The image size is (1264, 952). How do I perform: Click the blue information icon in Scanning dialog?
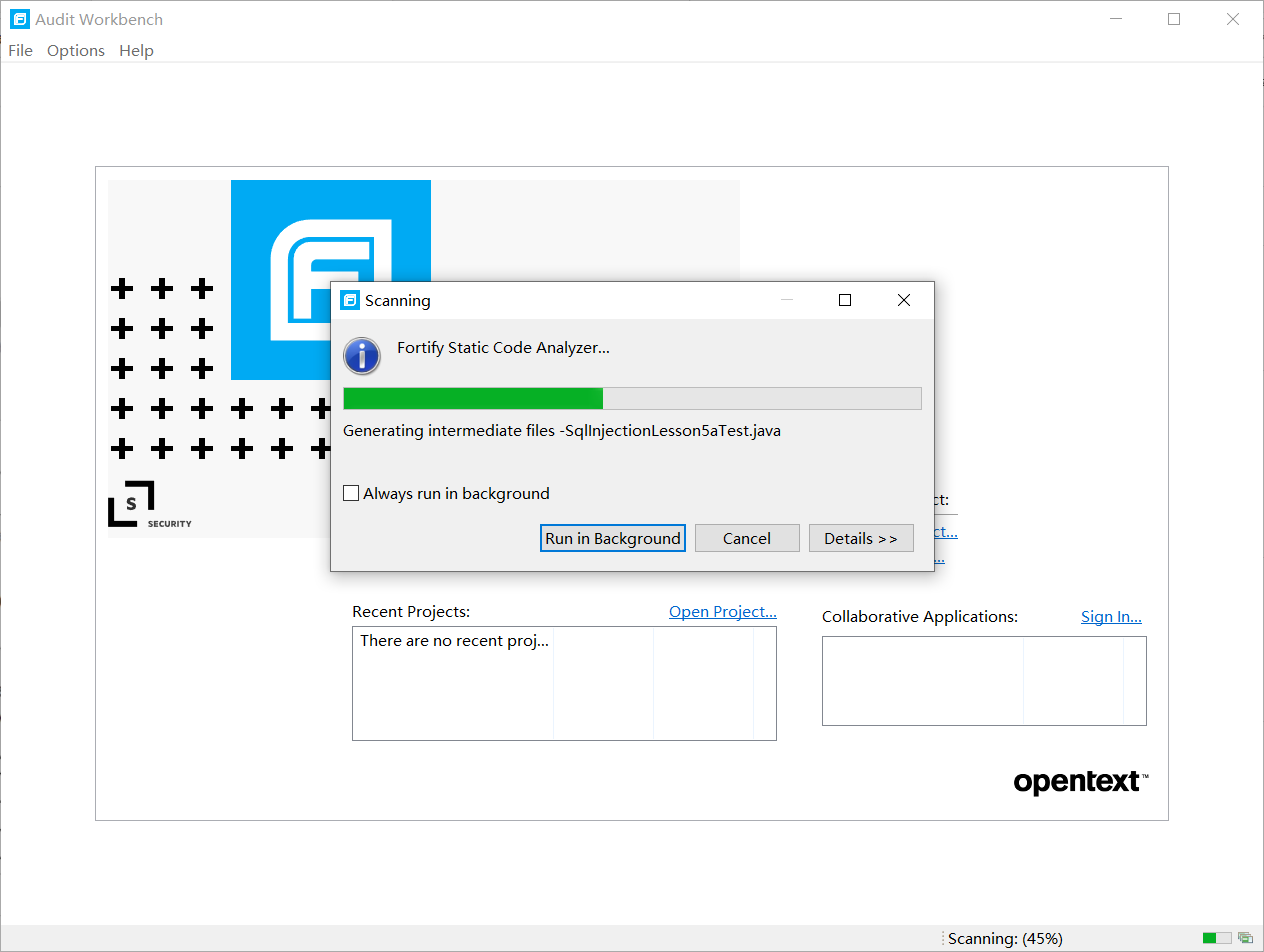click(x=362, y=355)
